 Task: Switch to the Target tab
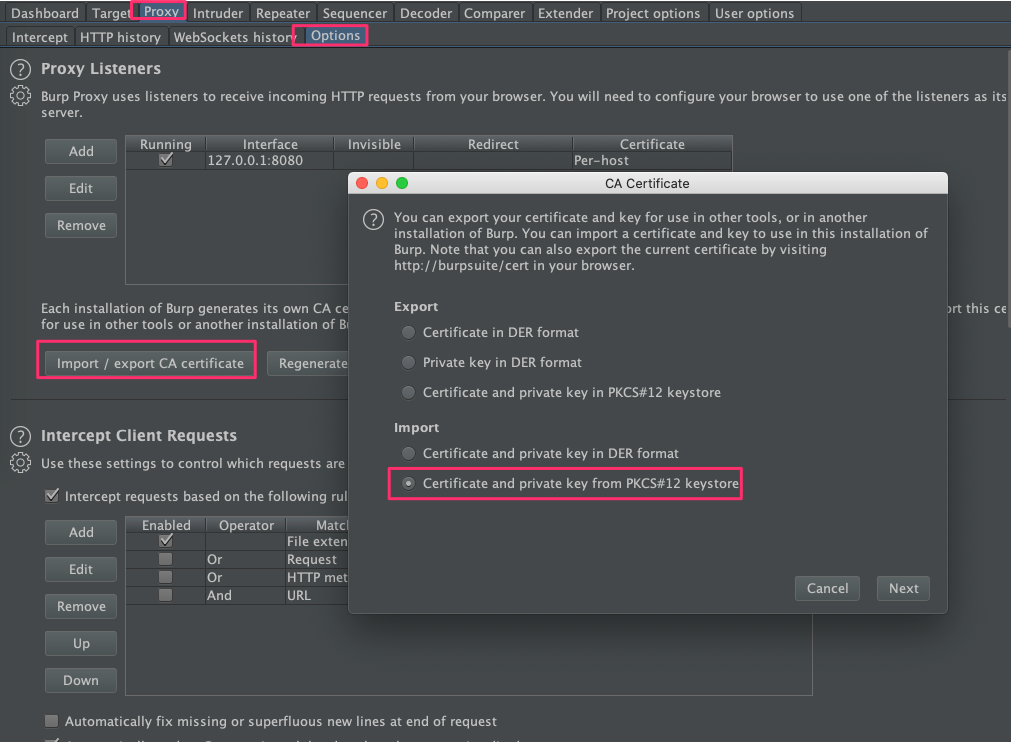pos(111,13)
